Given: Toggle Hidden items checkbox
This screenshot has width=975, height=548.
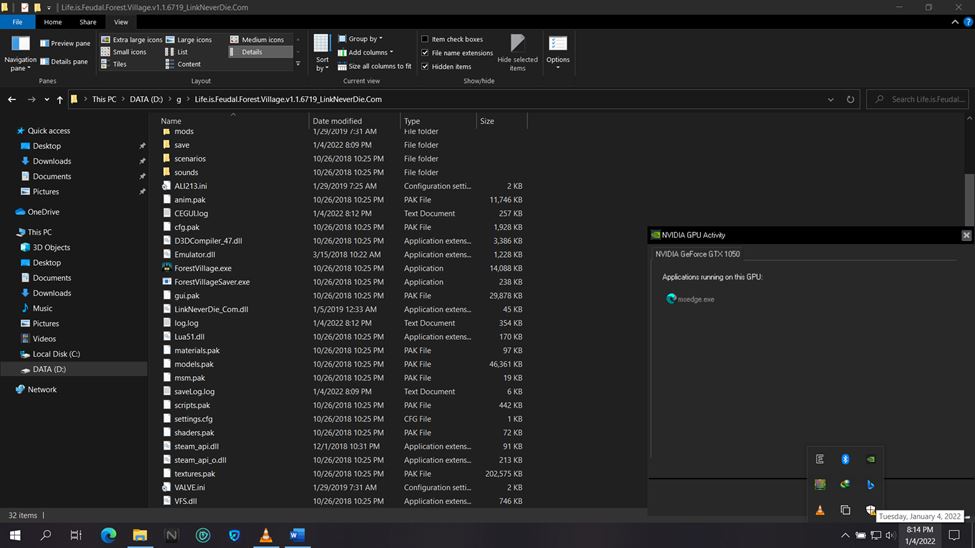Looking at the screenshot, I should pos(446,67).
